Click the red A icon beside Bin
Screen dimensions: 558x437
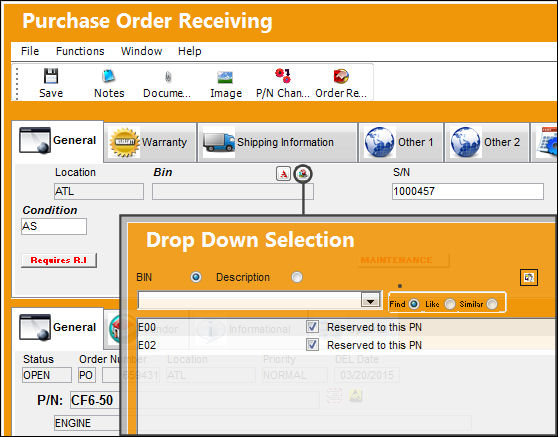284,174
